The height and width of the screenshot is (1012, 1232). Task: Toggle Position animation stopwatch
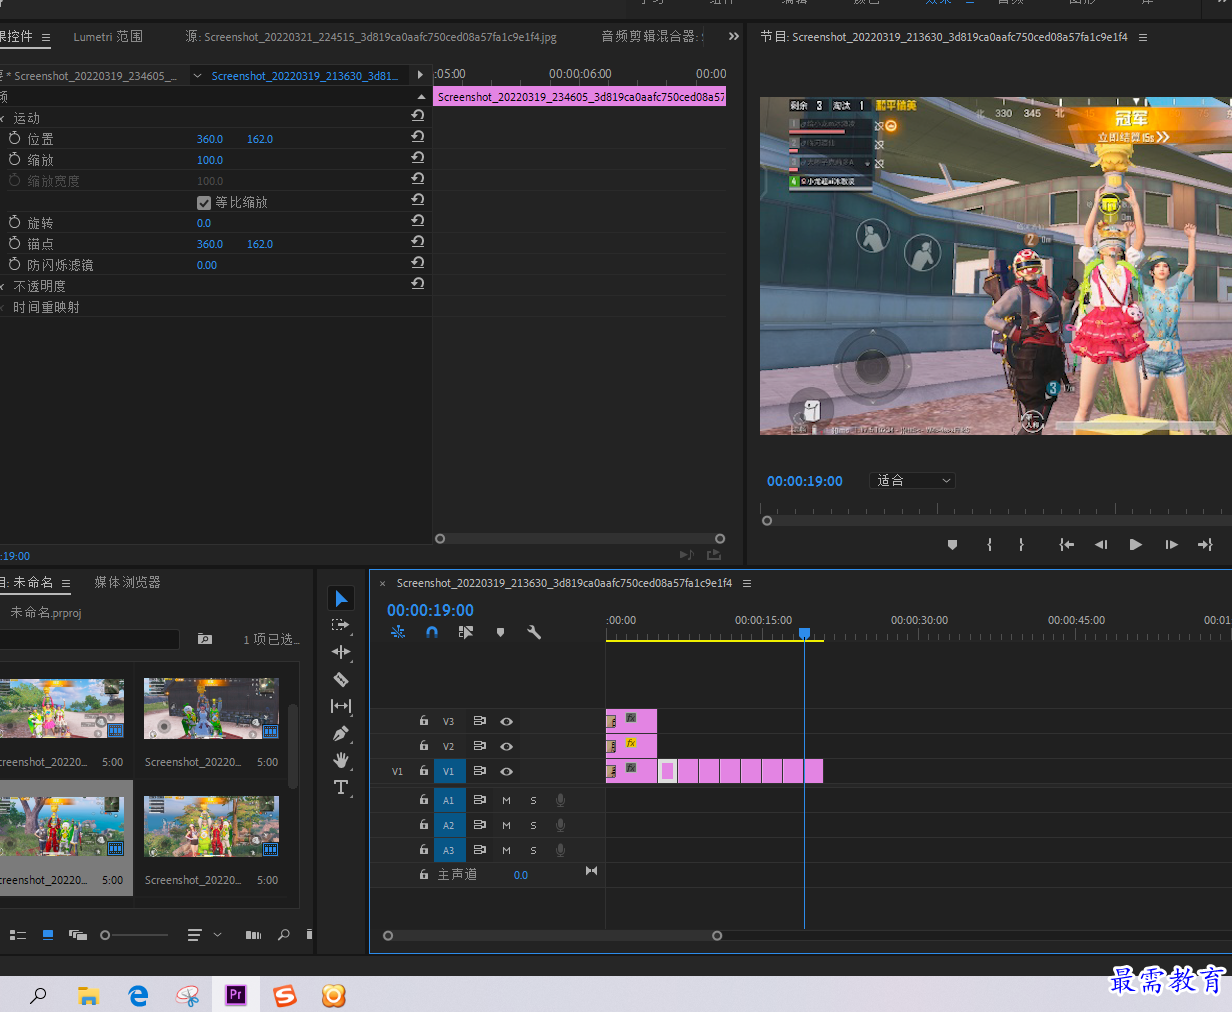(14, 139)
